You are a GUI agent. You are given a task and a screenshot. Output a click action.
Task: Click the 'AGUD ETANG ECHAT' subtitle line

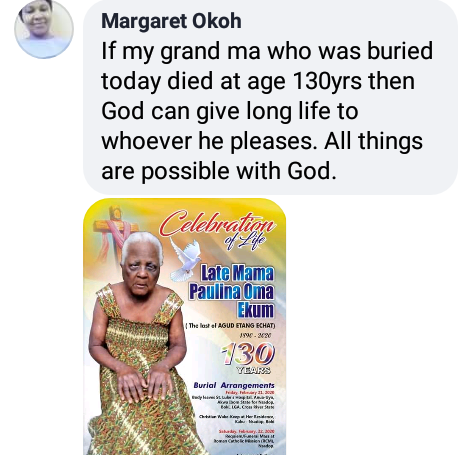pos(230,326)
